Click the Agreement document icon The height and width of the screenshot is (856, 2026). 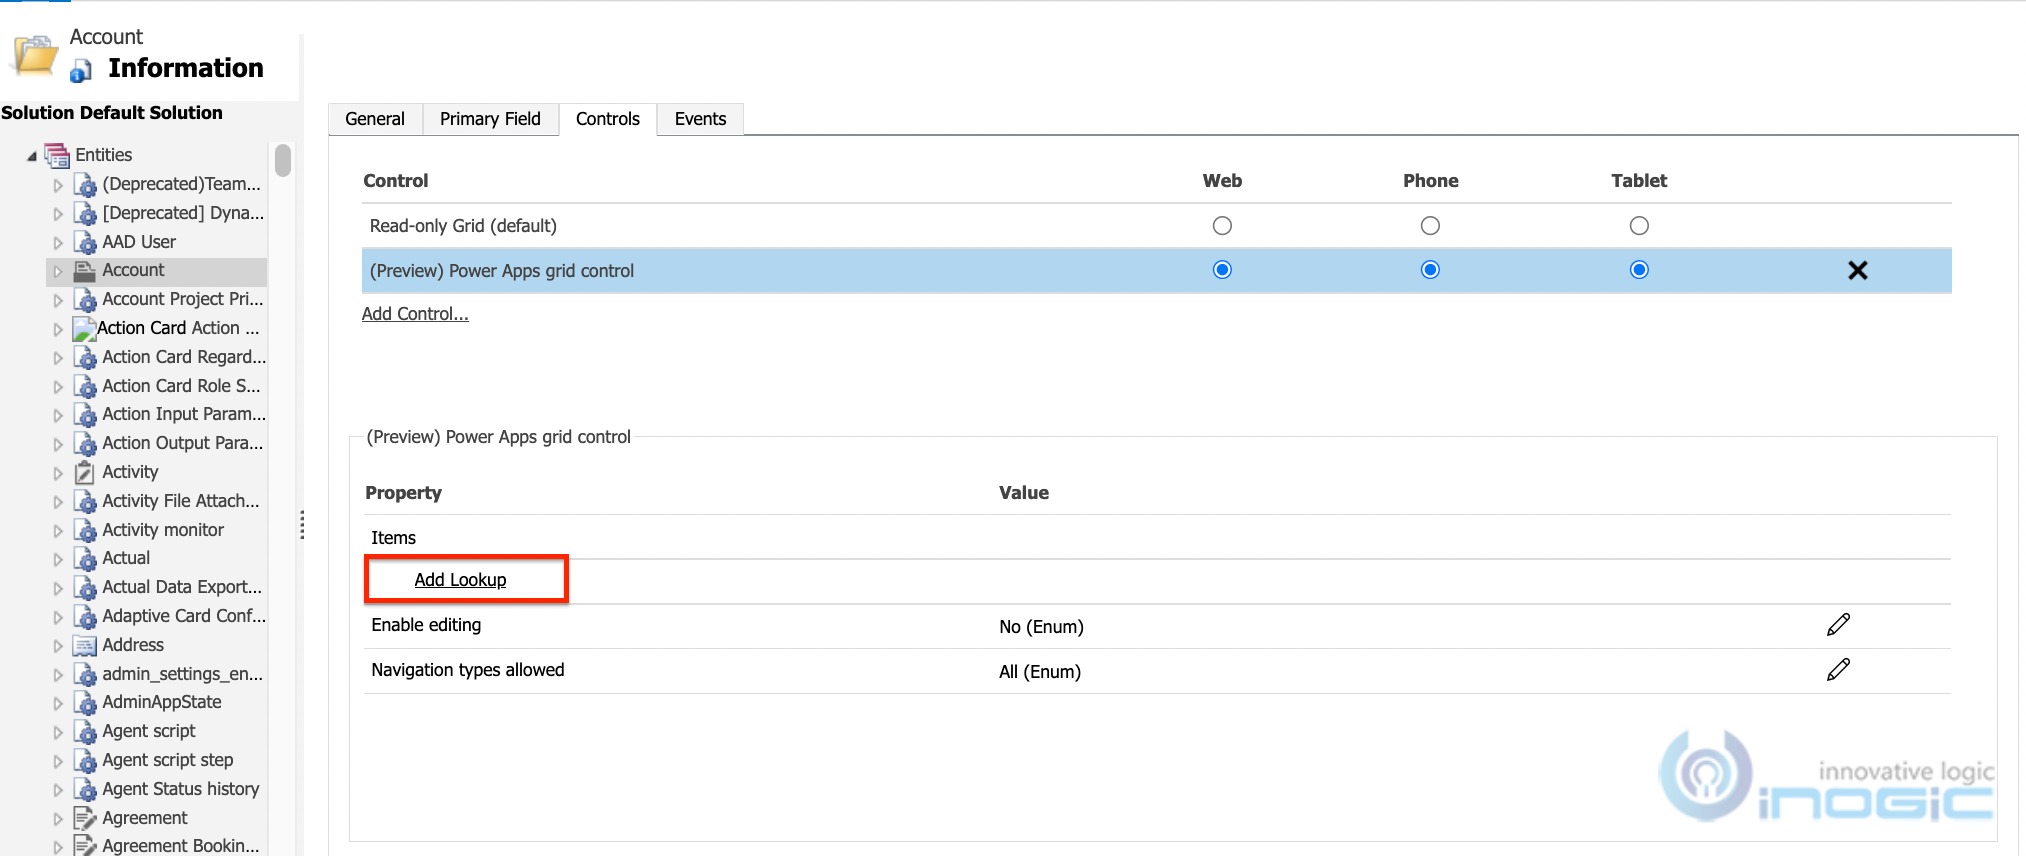coord(86,819)
